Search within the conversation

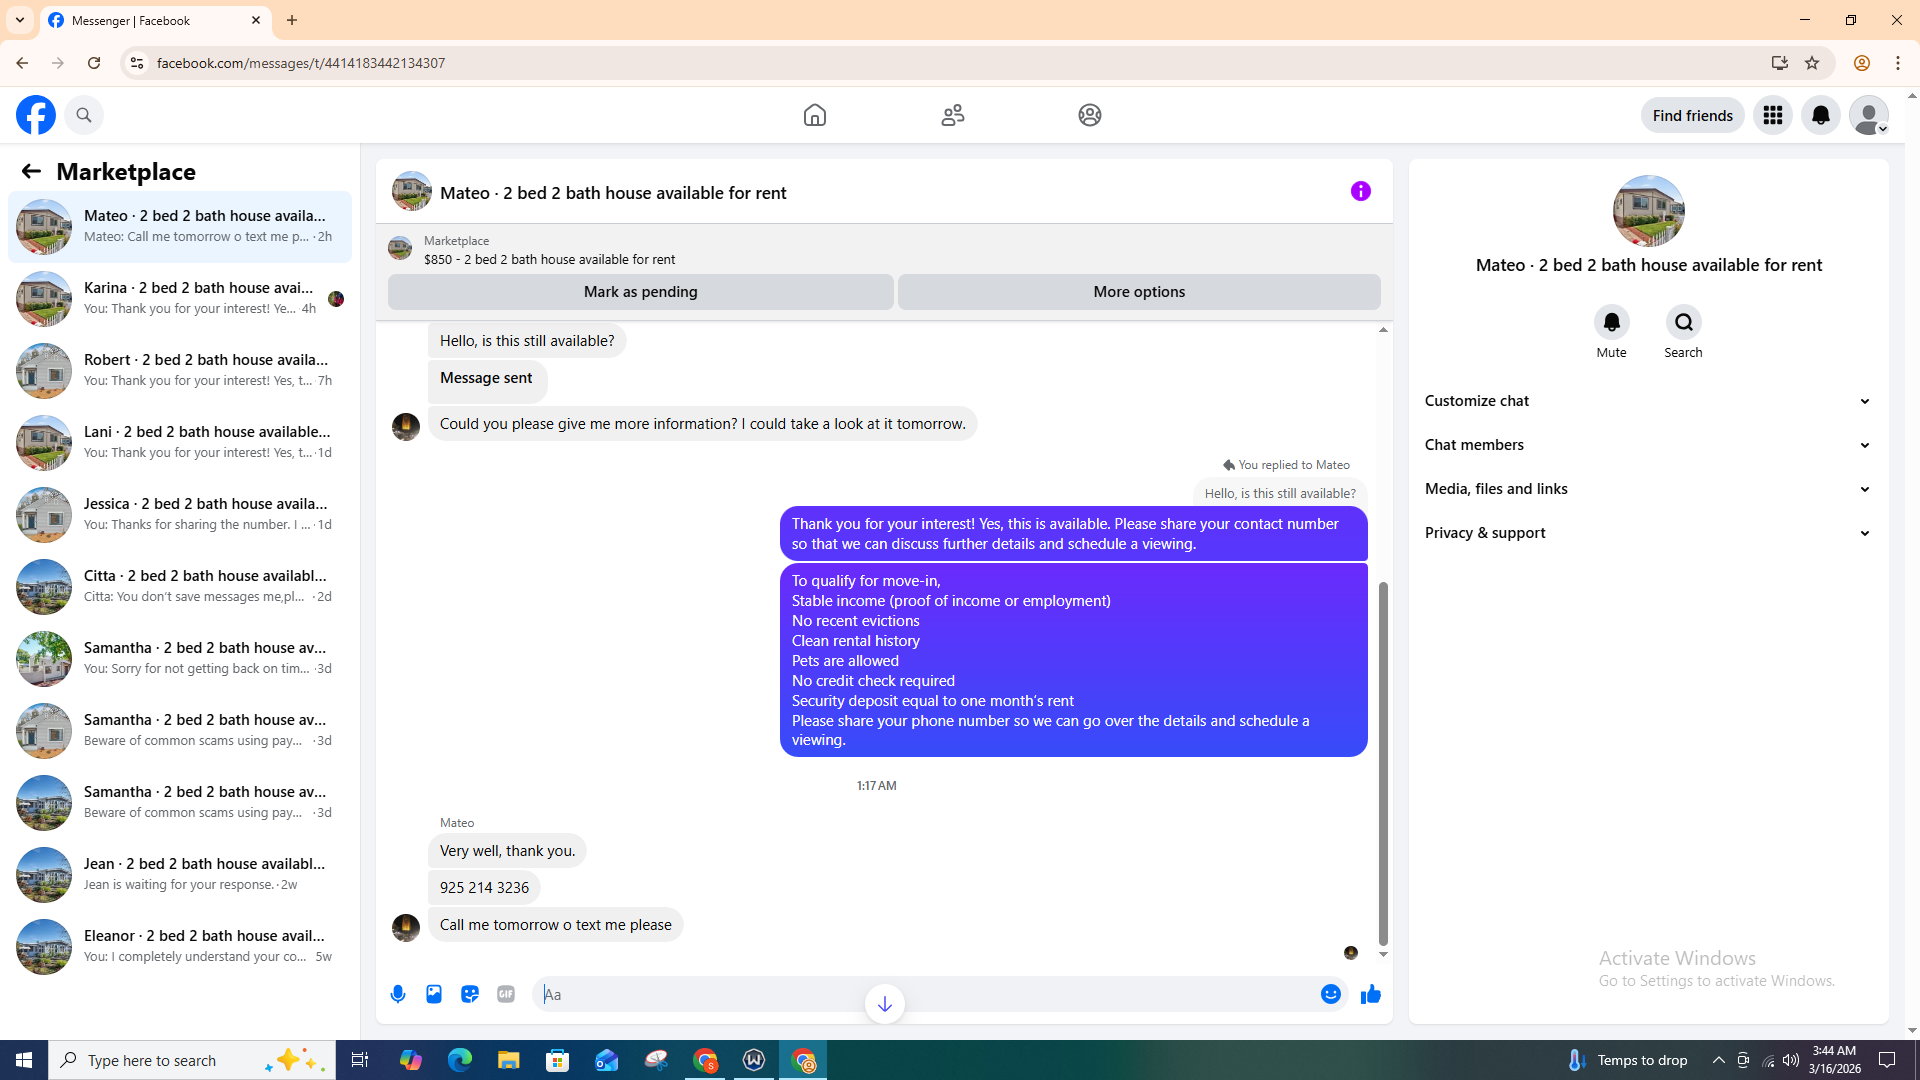coord(1683,323)
